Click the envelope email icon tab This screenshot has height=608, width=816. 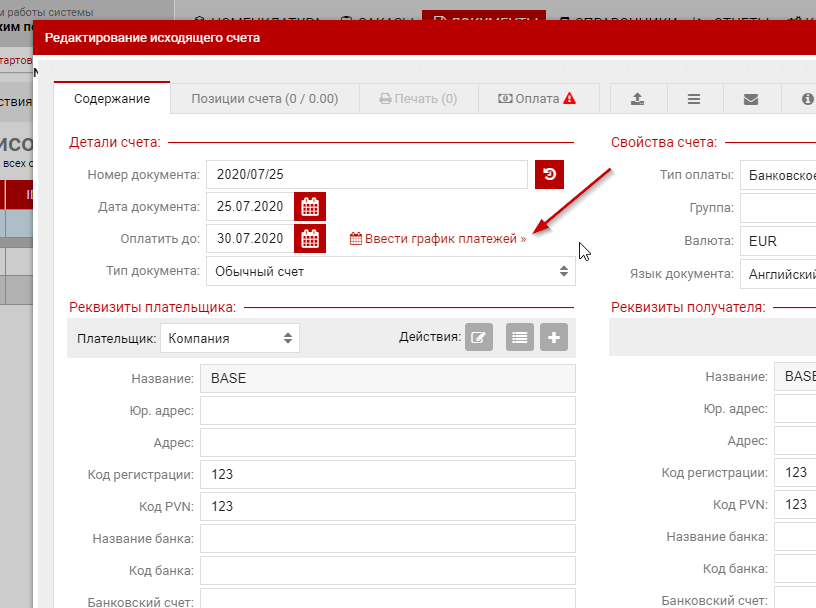pos(750,99)
